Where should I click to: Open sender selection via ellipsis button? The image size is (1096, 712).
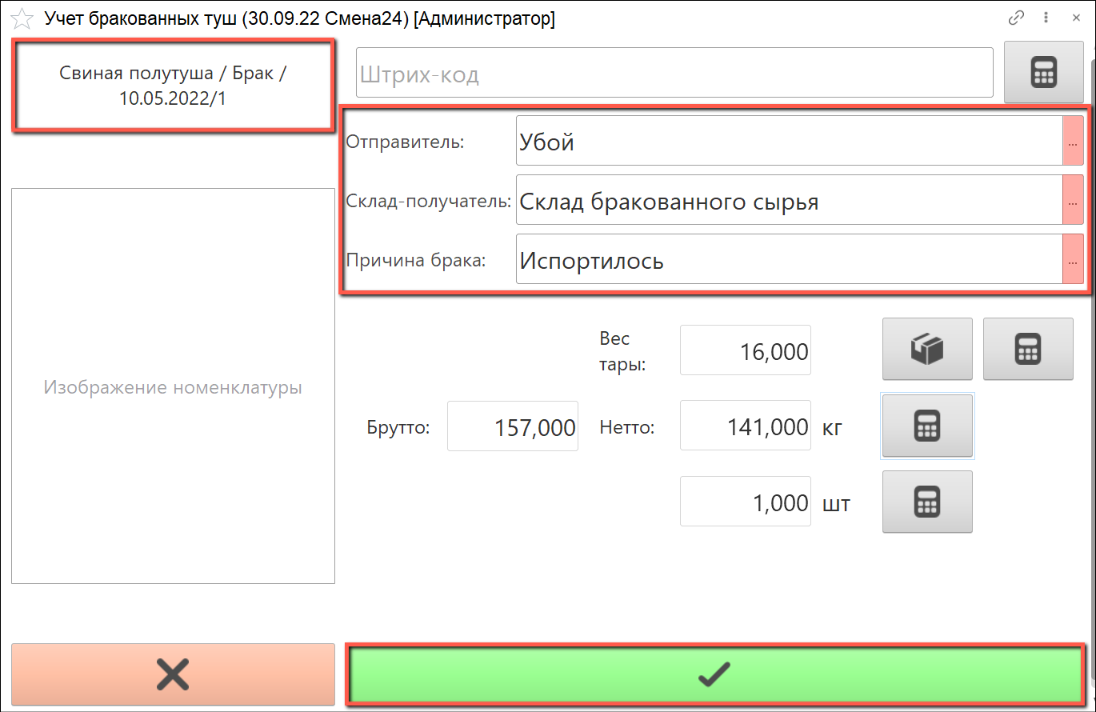(x=1072, y=141)
